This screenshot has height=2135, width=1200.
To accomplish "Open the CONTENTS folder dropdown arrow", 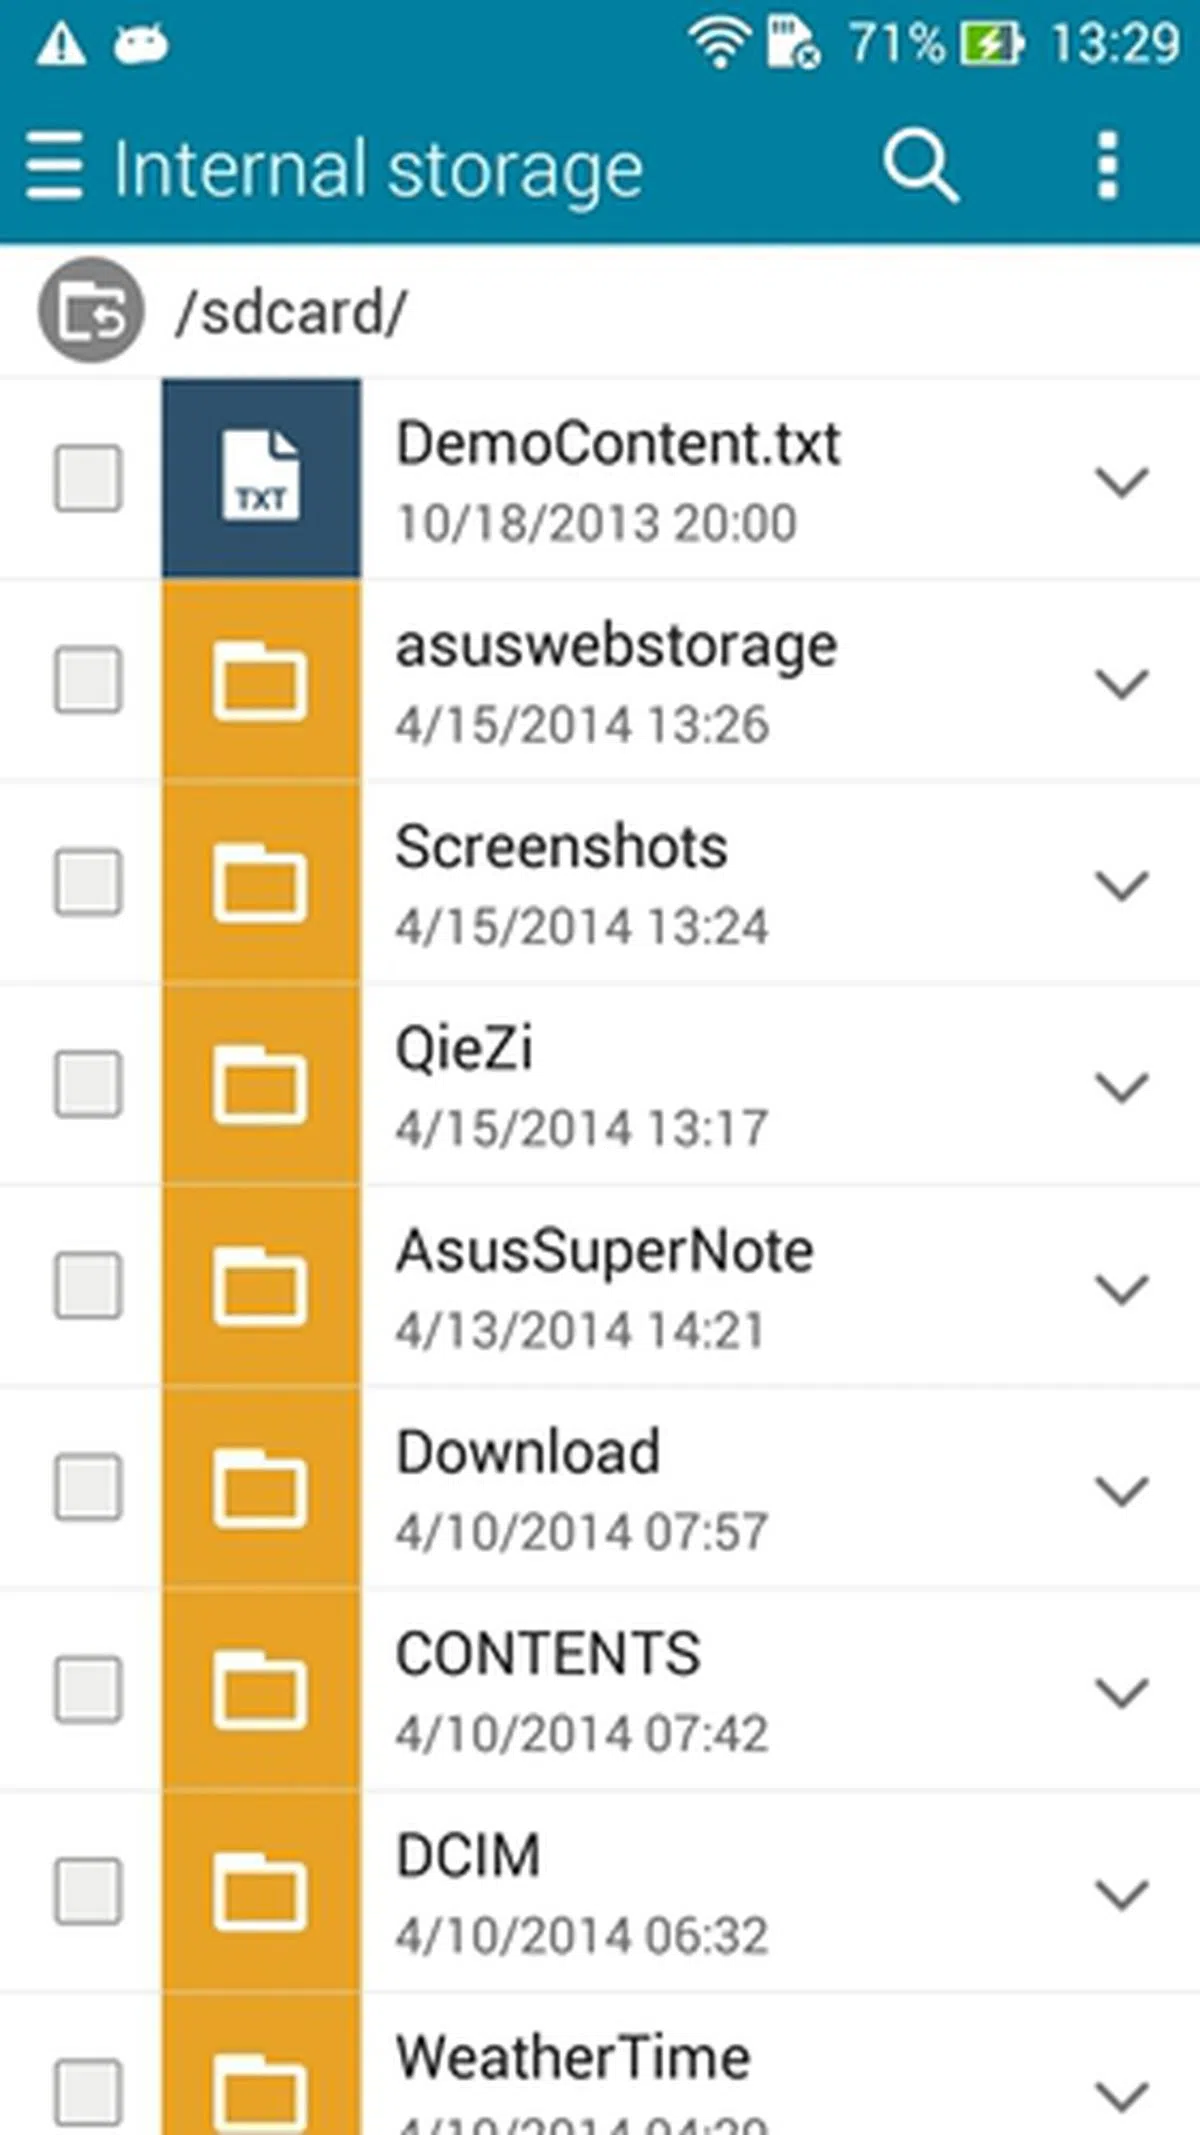I will (1121, 1692).
